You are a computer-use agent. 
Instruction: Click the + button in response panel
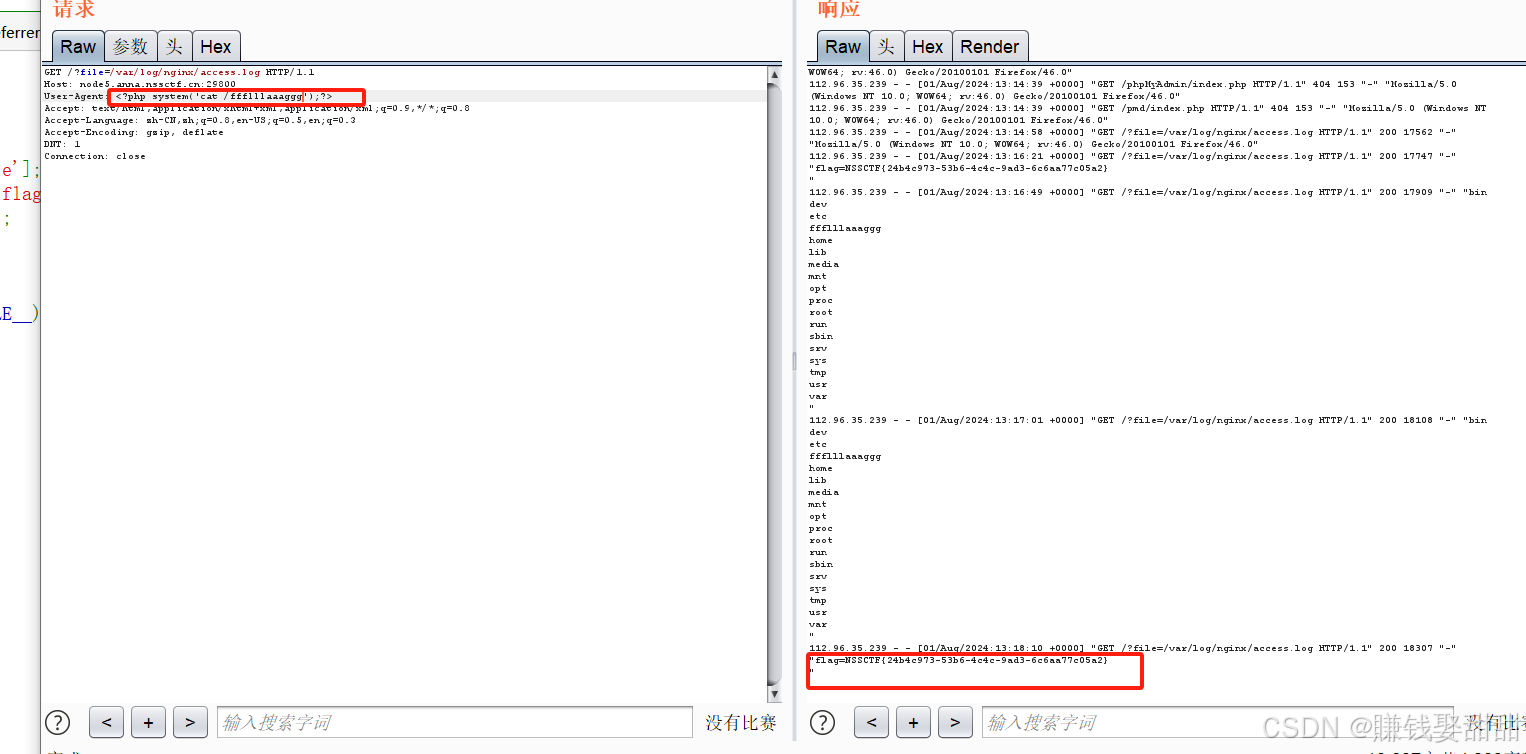click(x=913, y=722)
